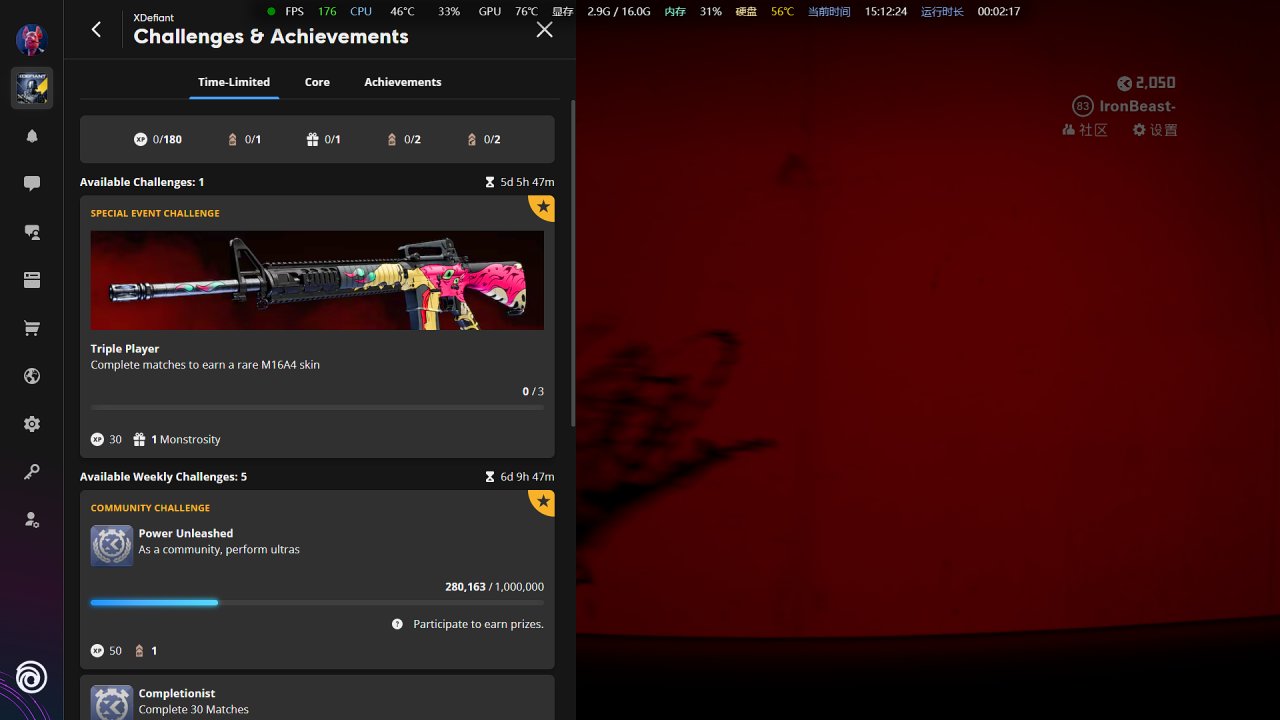The width and height of the screenshot is (1280, 720).
Task: Click the "Triple Player" challenge title
Action: (125, 349)
